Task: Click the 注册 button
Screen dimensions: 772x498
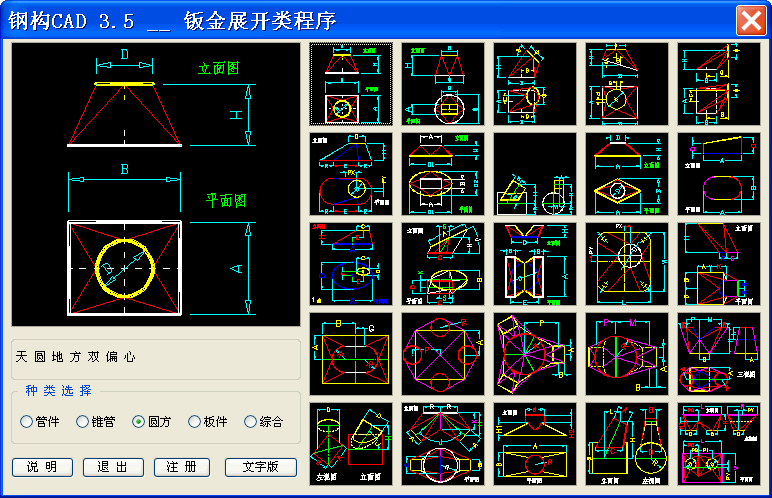Action: pos(182,467)
